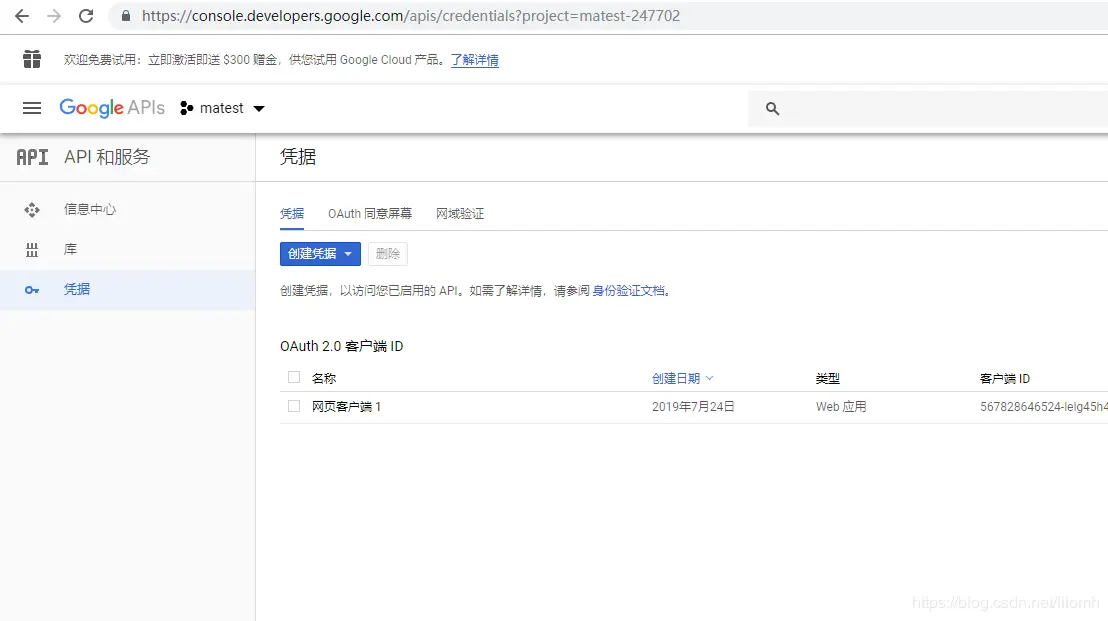This screenshot has height=621, width=1108.
Task: Open the hamburger navigation menu
Action: pyautogui.click(x=32, y=108)
